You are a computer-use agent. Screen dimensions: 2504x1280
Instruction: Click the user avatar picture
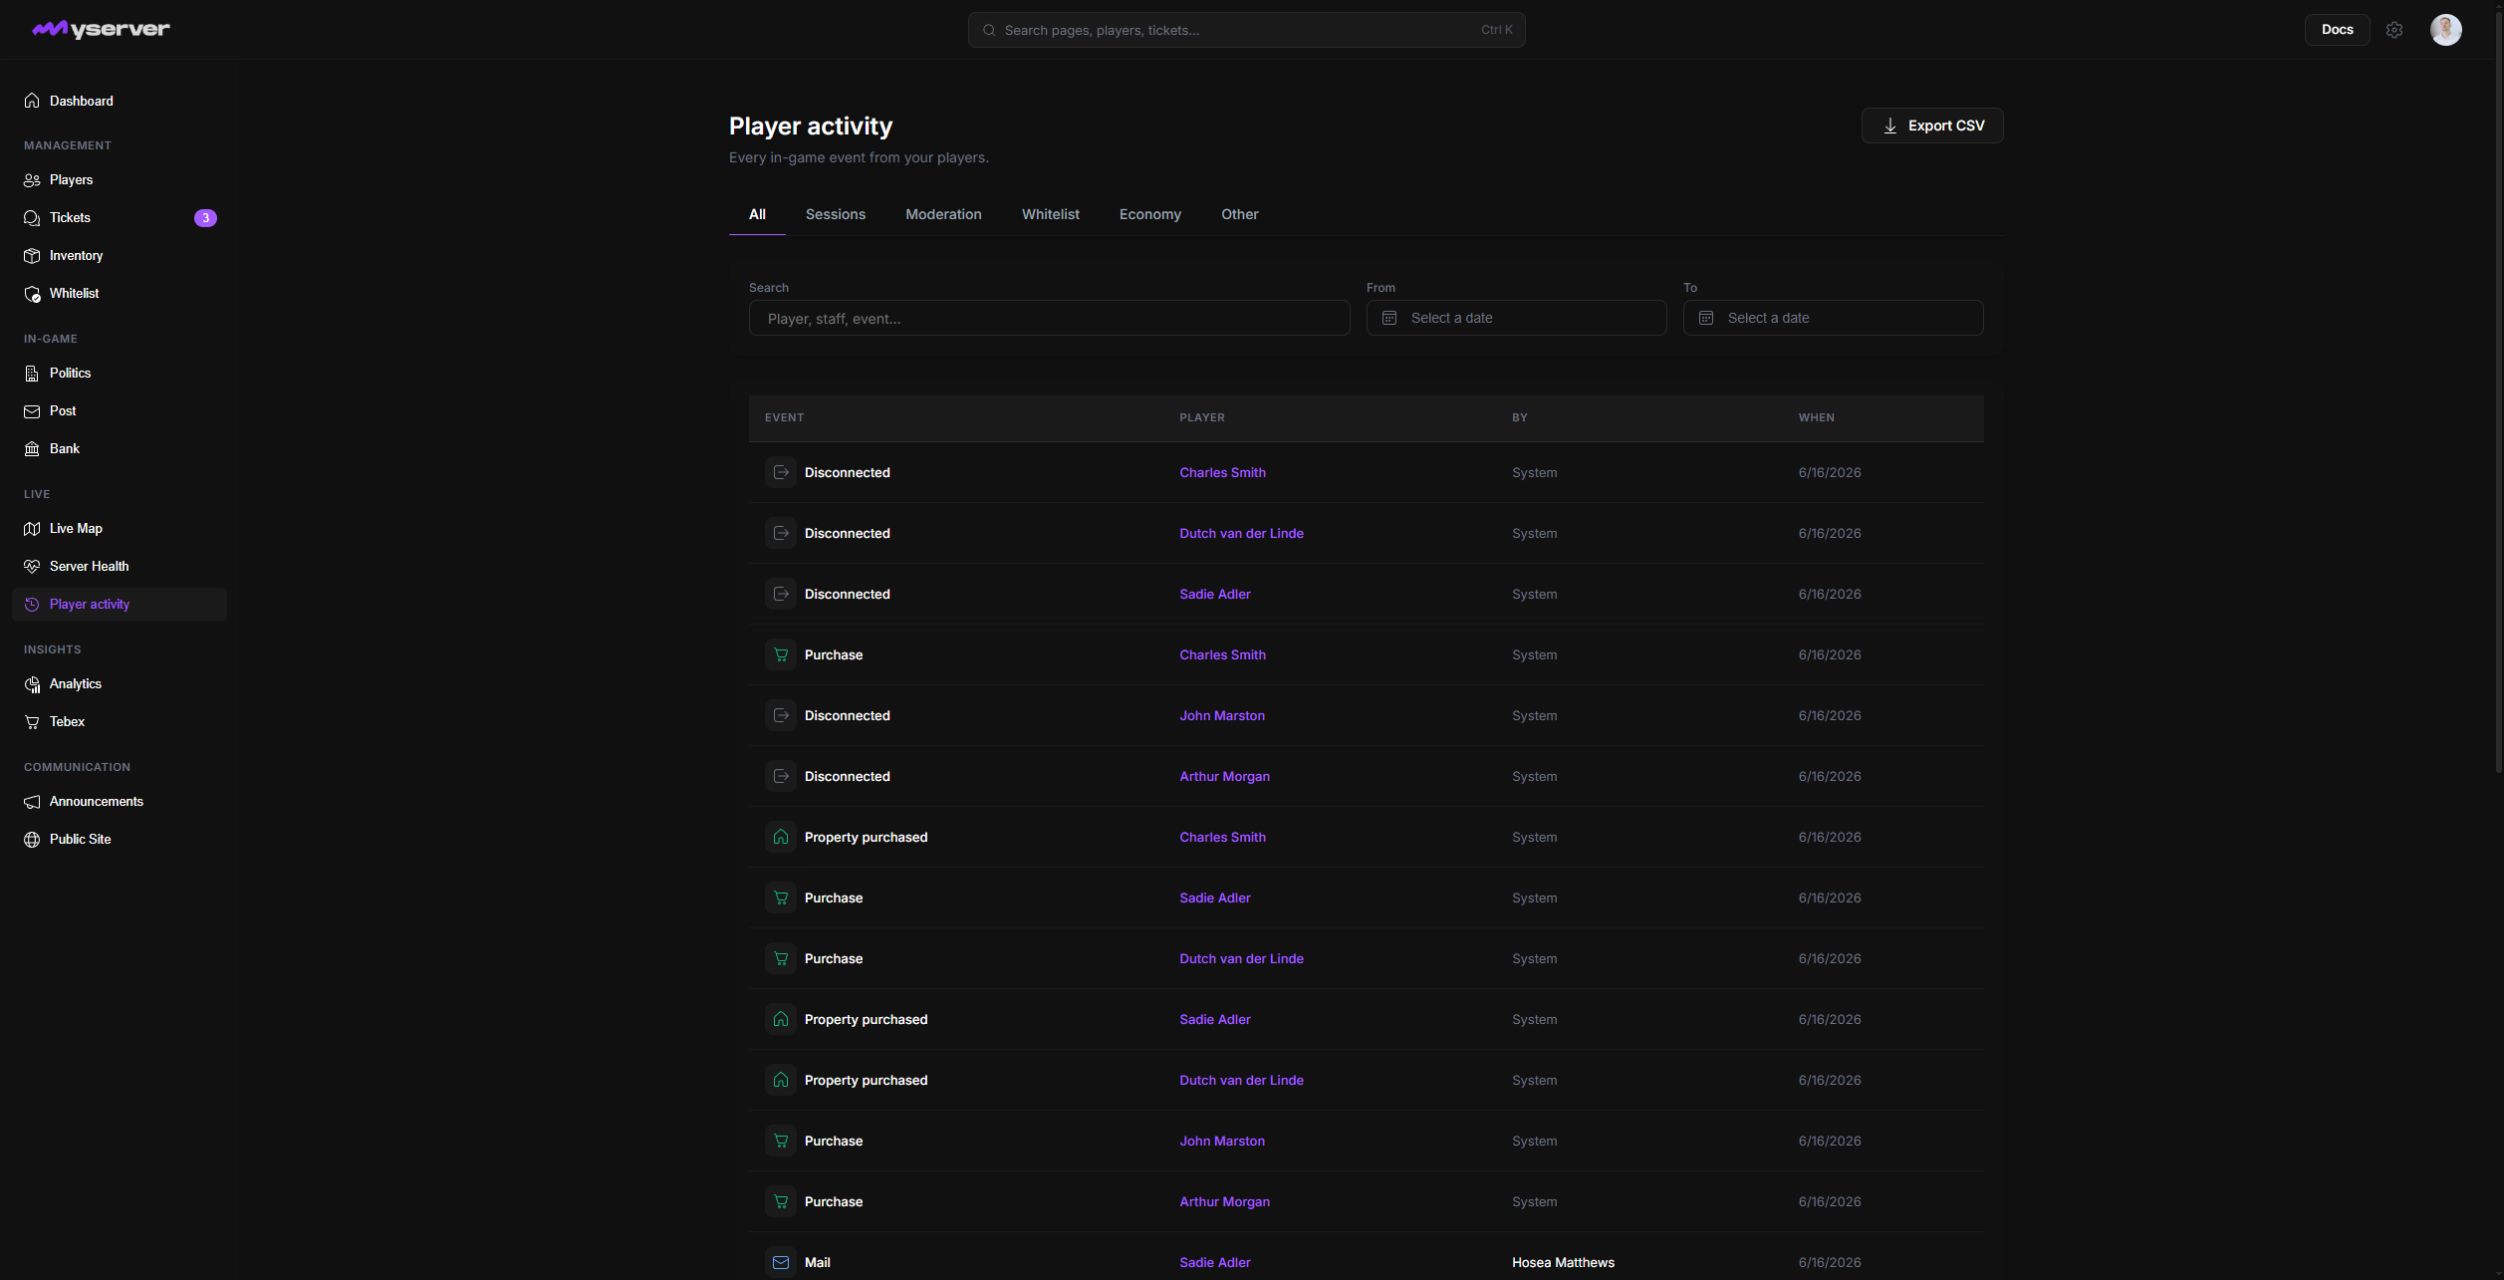click(x=2446, y=30)
